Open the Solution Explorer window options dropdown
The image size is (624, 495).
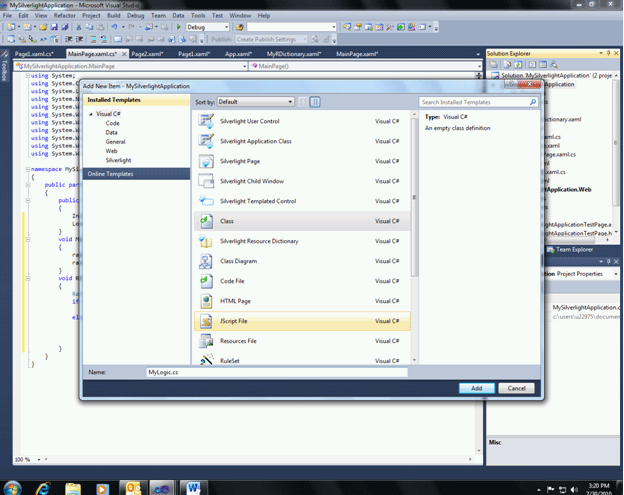(601, 53)
